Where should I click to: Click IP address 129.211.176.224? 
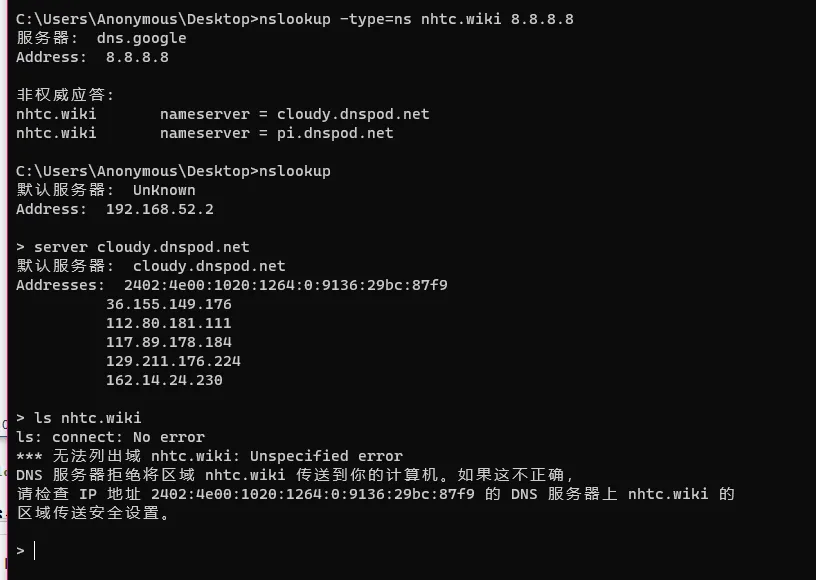point(173,361)
